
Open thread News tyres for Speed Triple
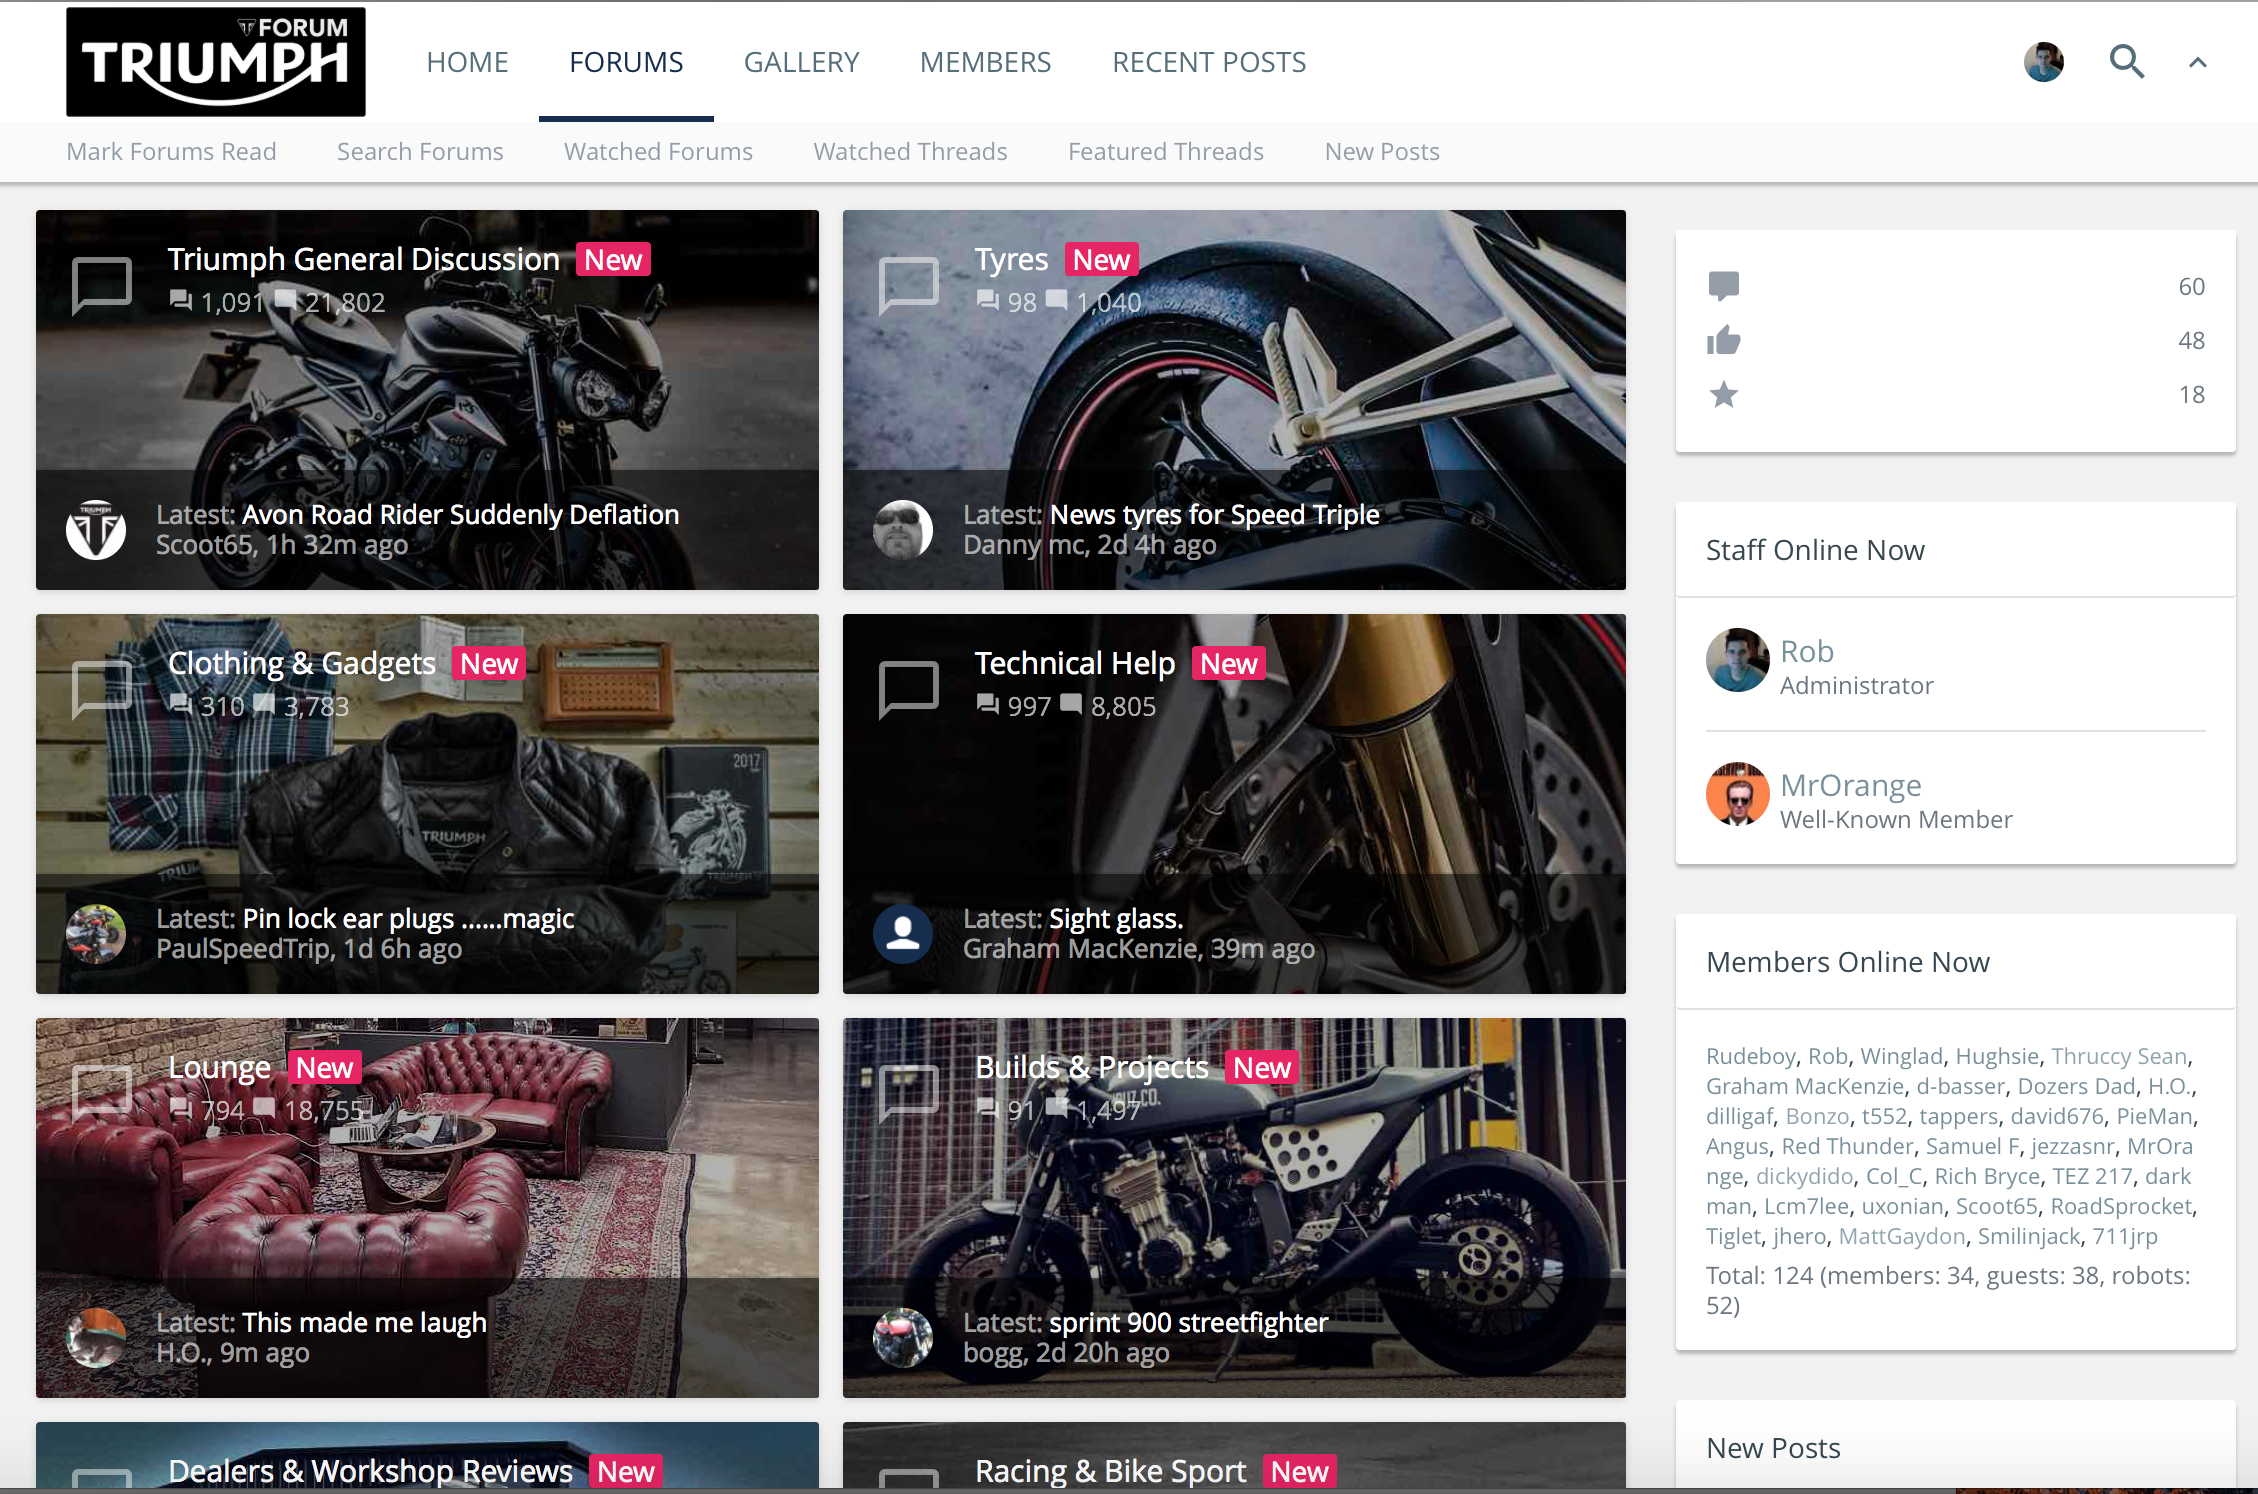[x=1214, y=514]
